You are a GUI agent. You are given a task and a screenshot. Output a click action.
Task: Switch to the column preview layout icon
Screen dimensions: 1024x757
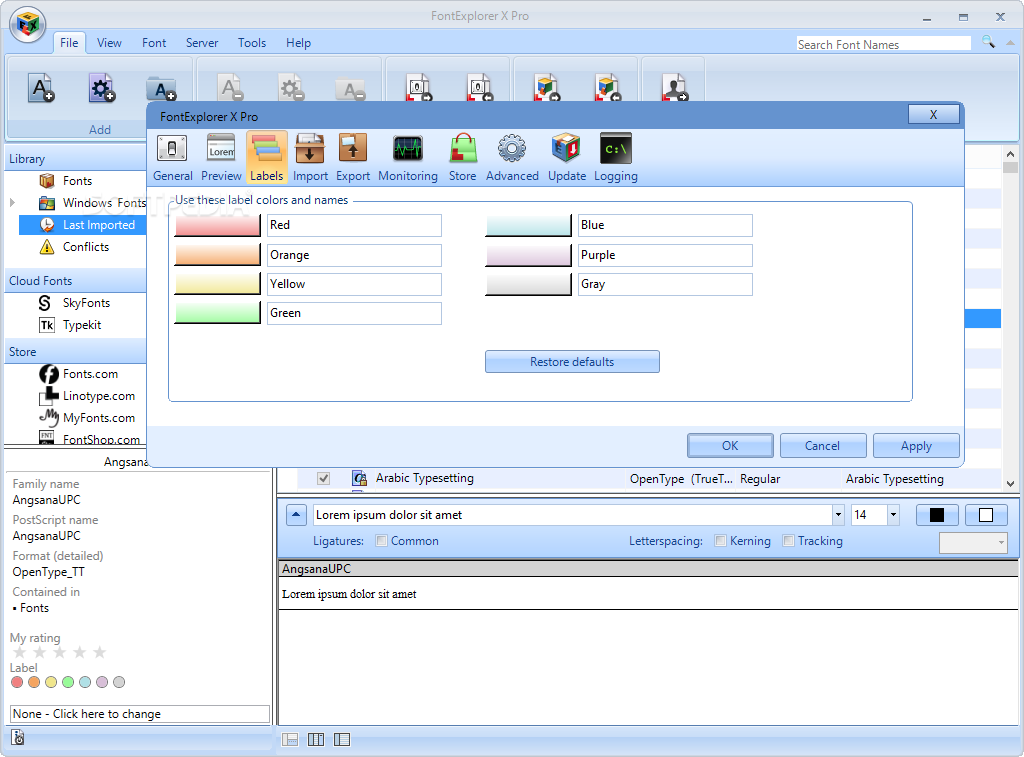click(x=316, y=739)
